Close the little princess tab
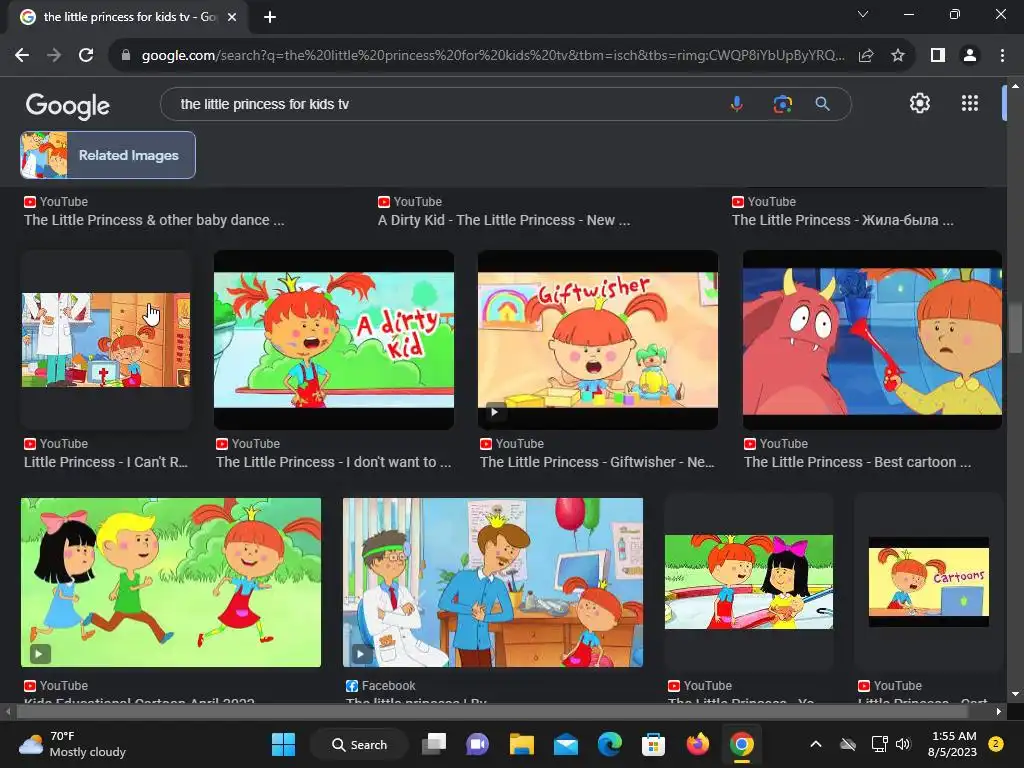The width and height of the screenshot is (1024, 768). click(232, 17)
